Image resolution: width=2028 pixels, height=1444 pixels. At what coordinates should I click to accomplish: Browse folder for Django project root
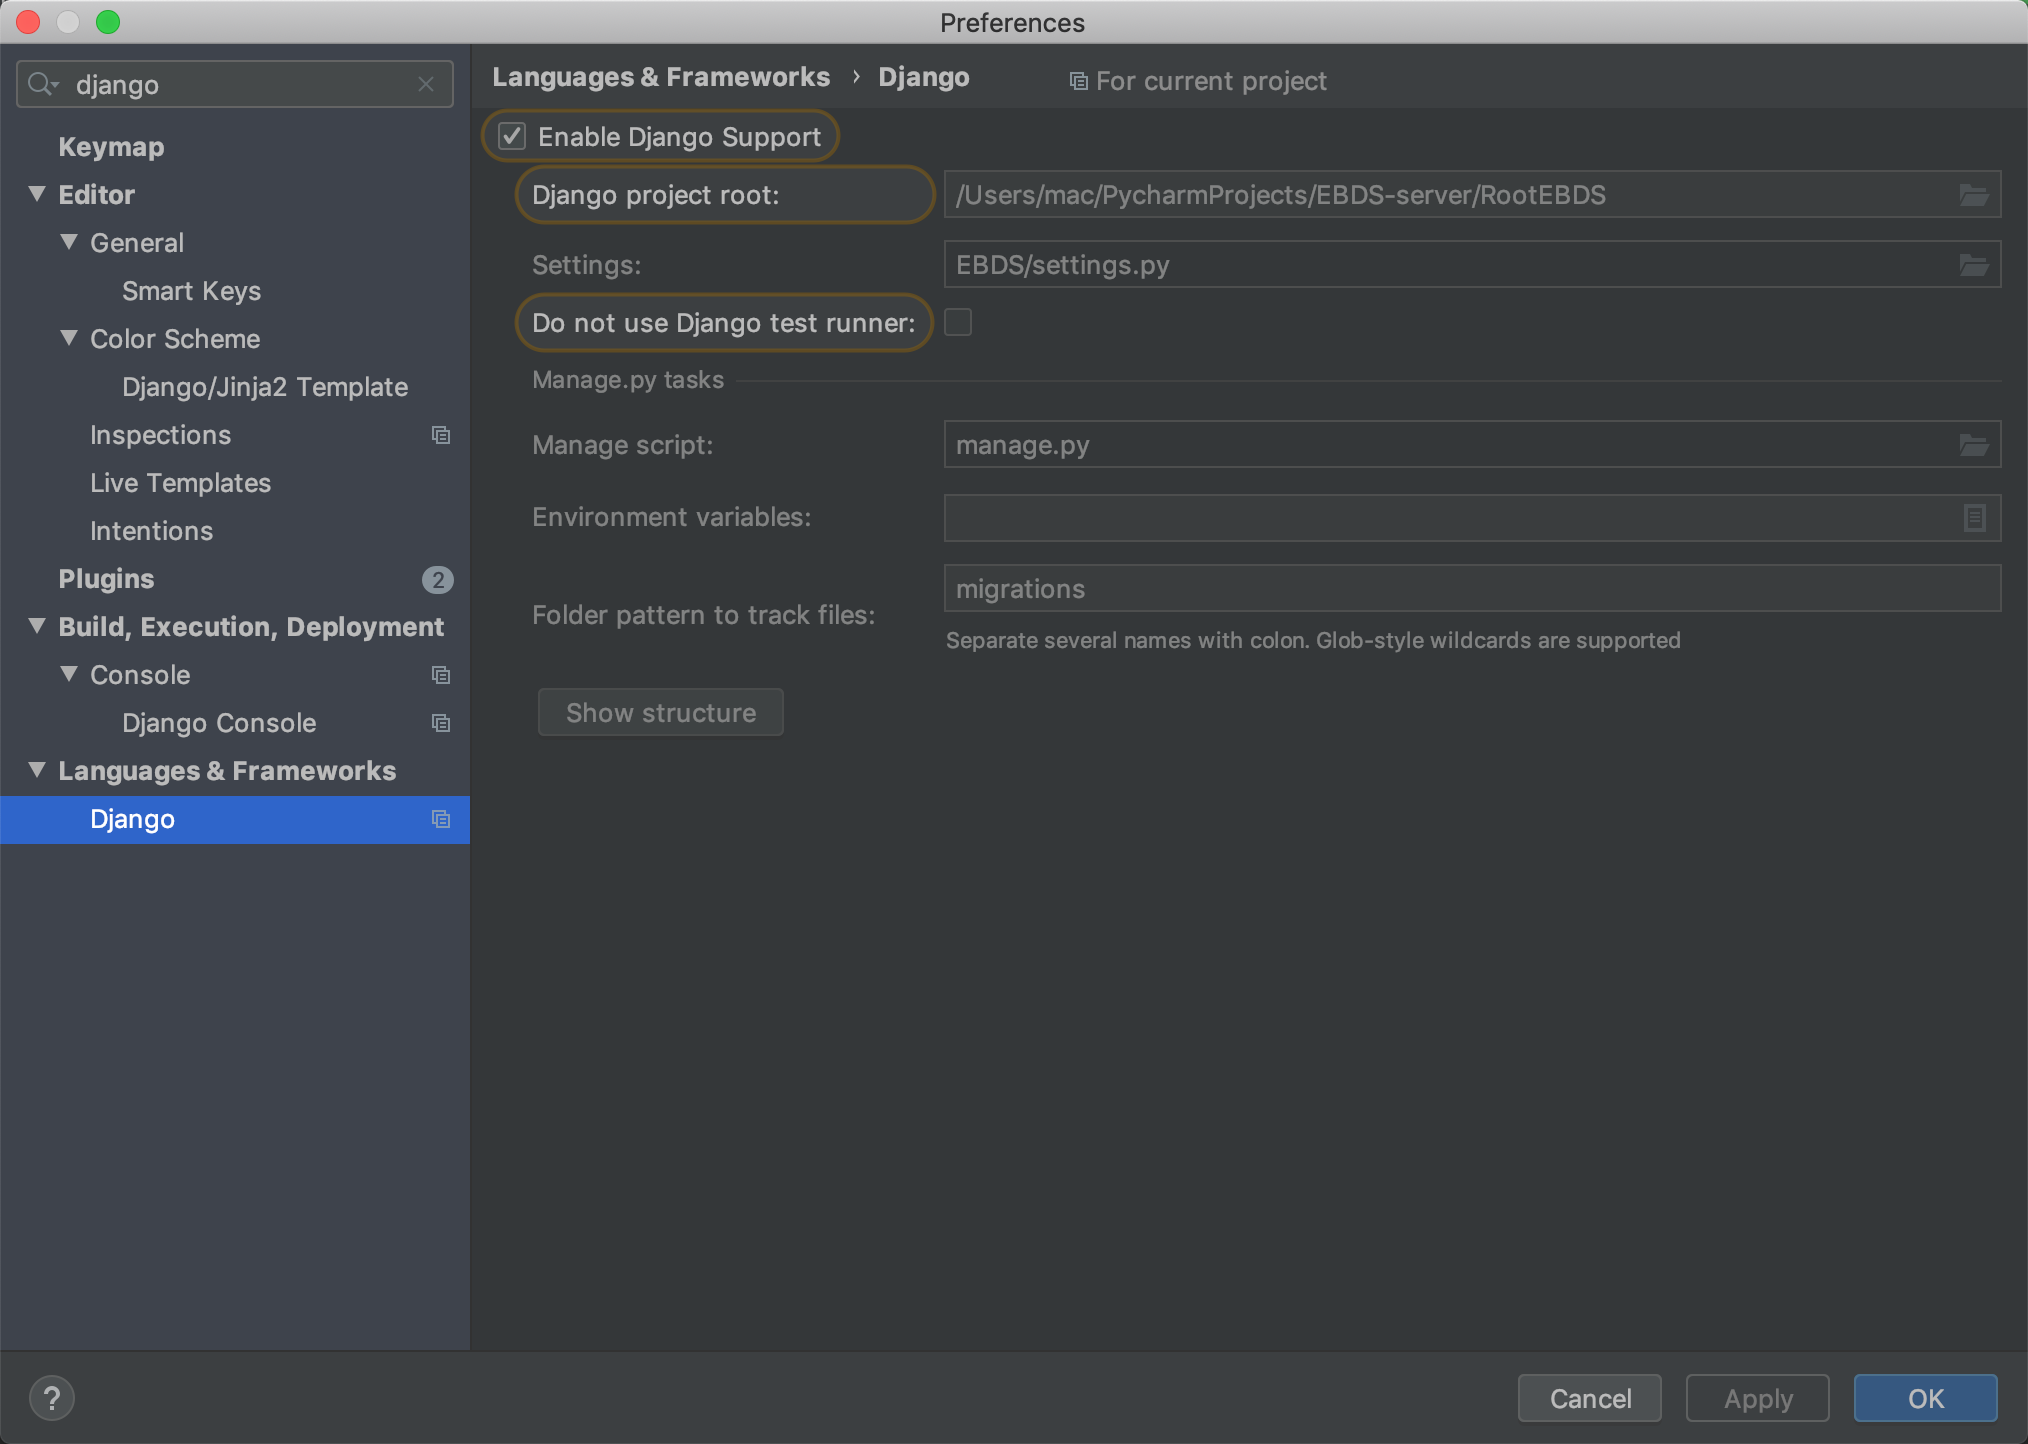pyautogui.click(x=1972, y=195)
